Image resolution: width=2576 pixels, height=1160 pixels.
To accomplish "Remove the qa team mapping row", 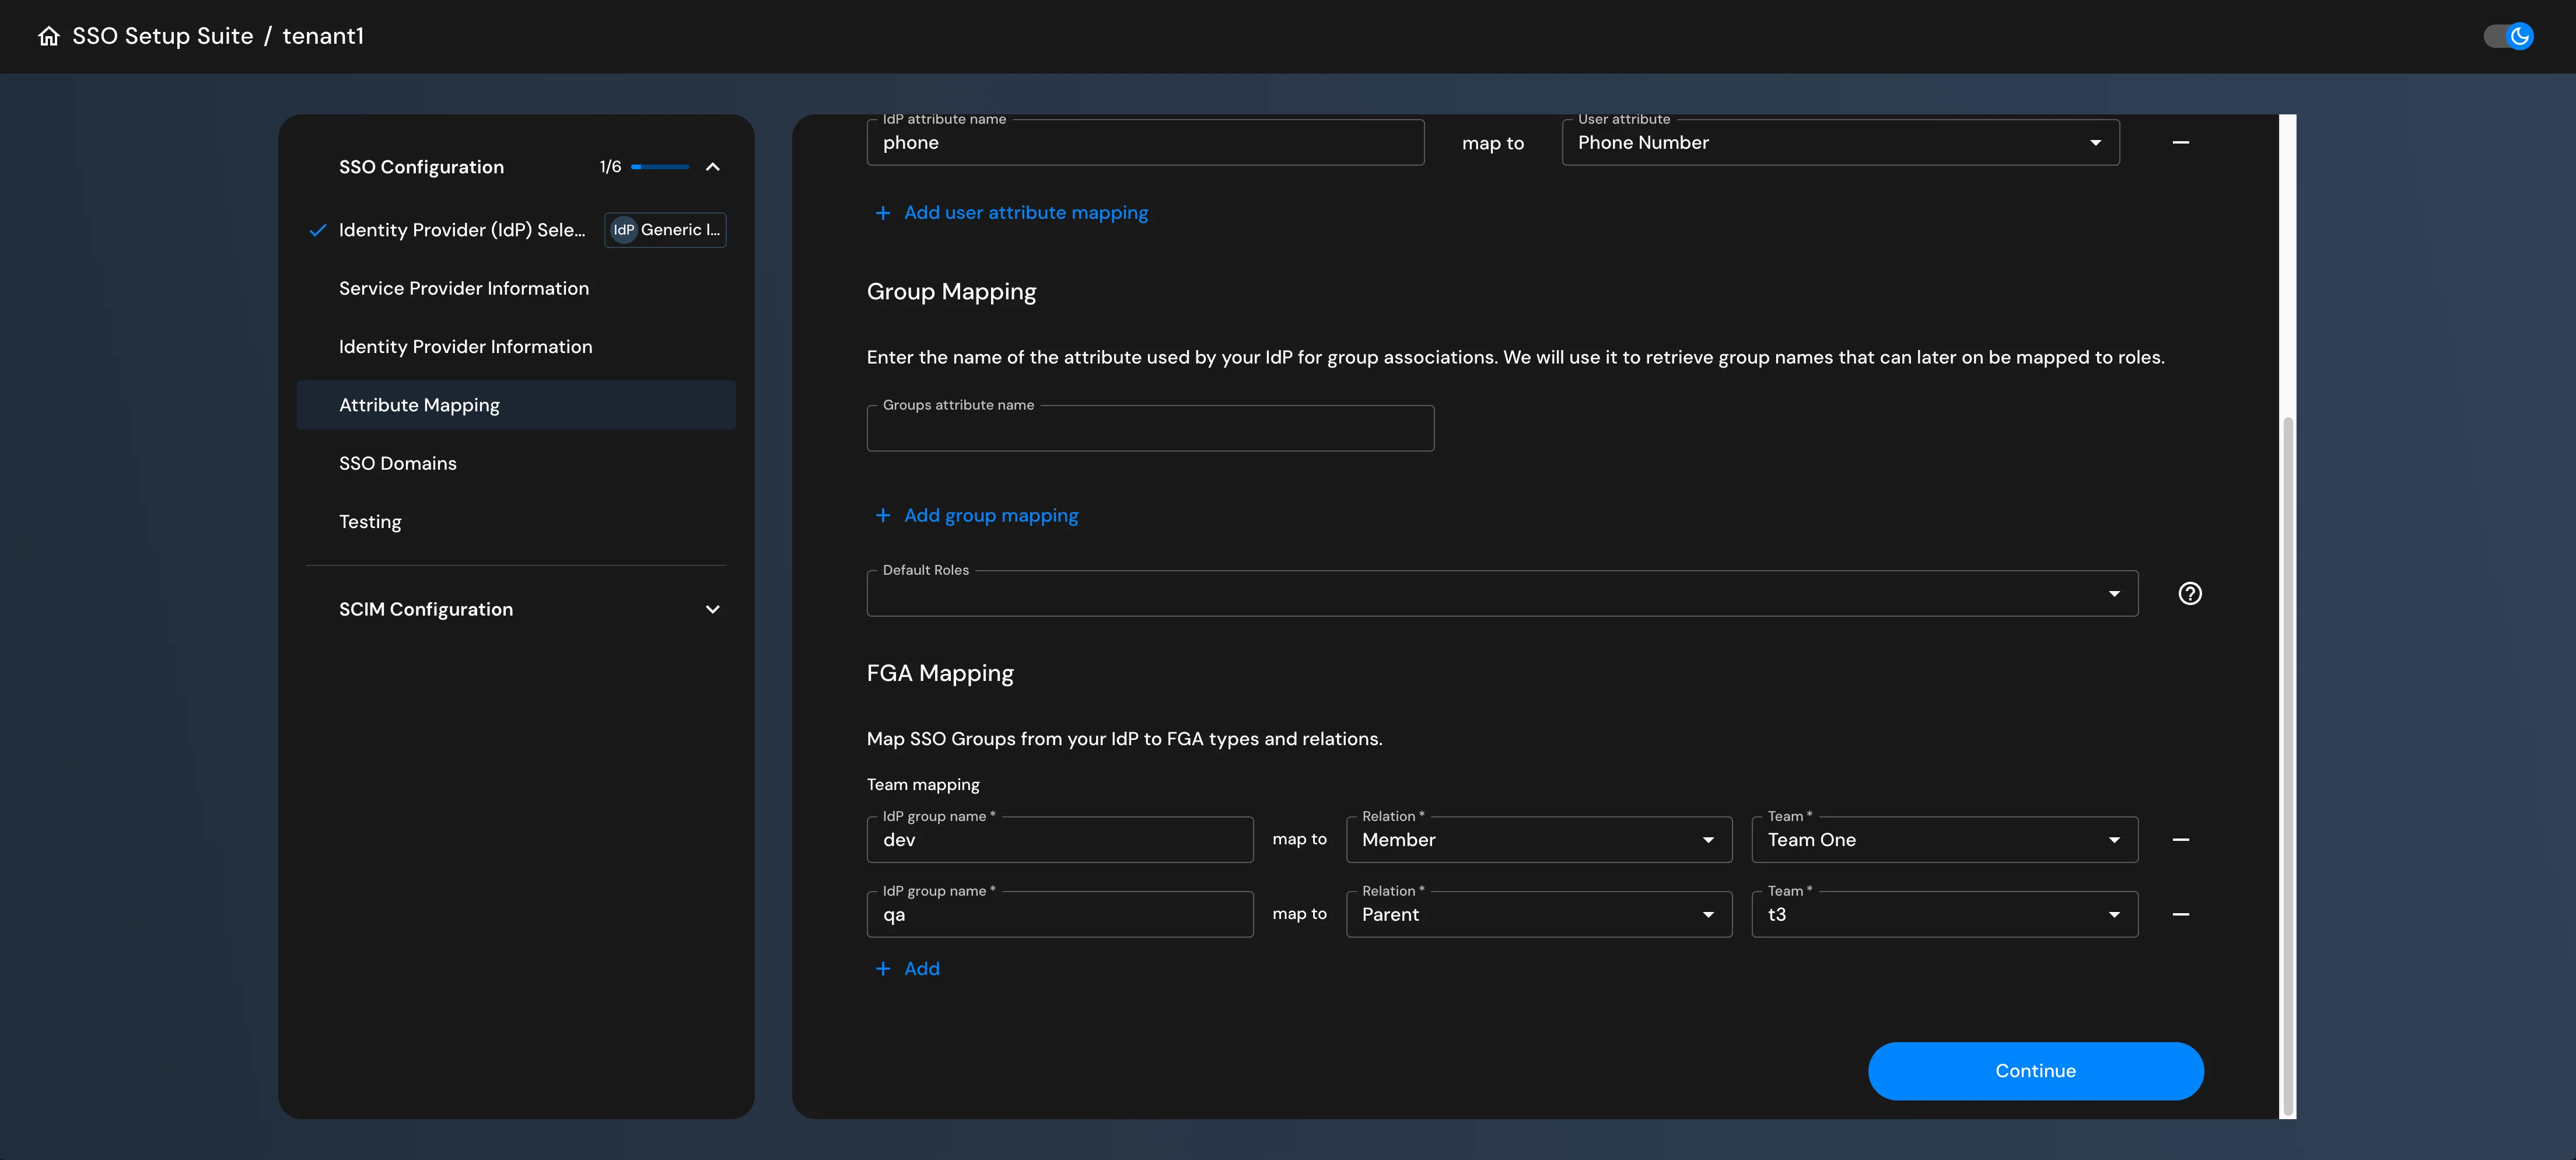I will point(2180,915).
